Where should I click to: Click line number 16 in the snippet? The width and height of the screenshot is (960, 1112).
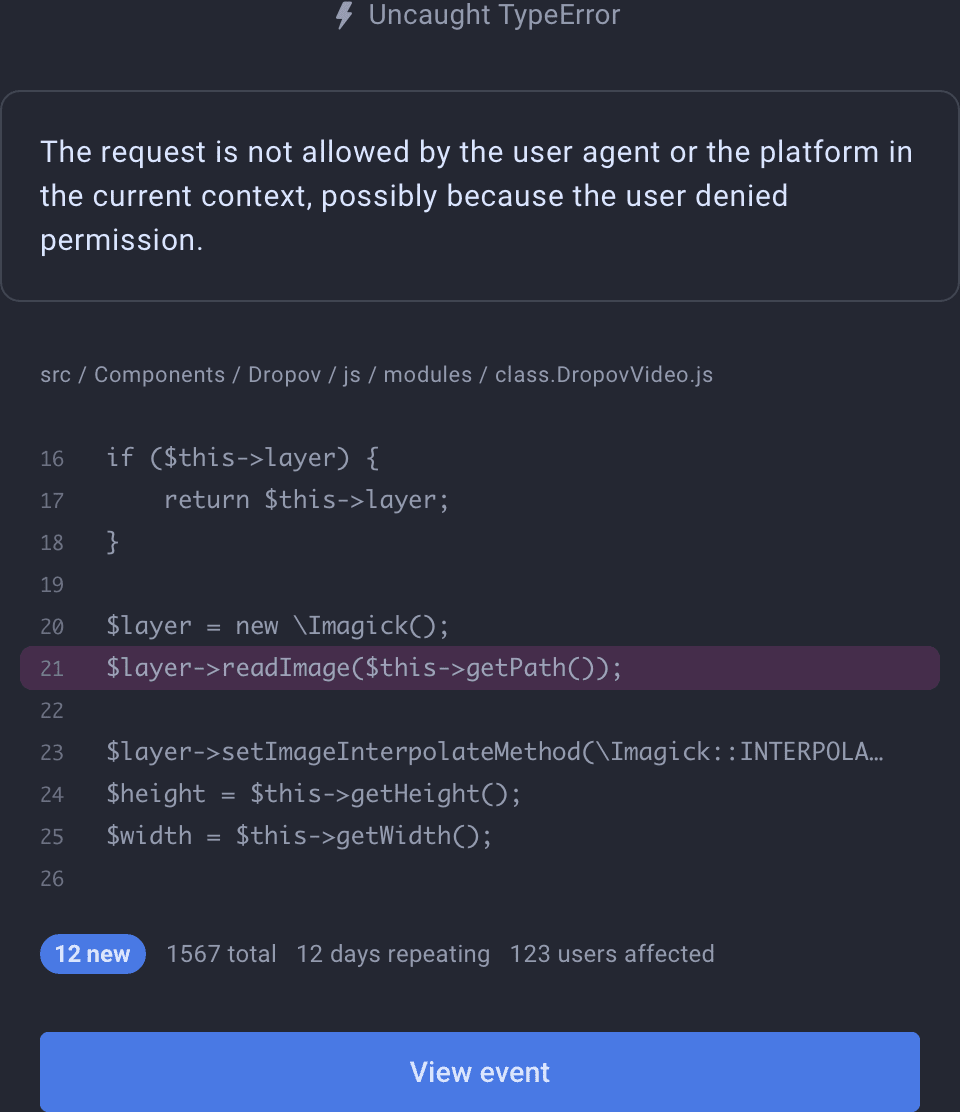[51, 459]
